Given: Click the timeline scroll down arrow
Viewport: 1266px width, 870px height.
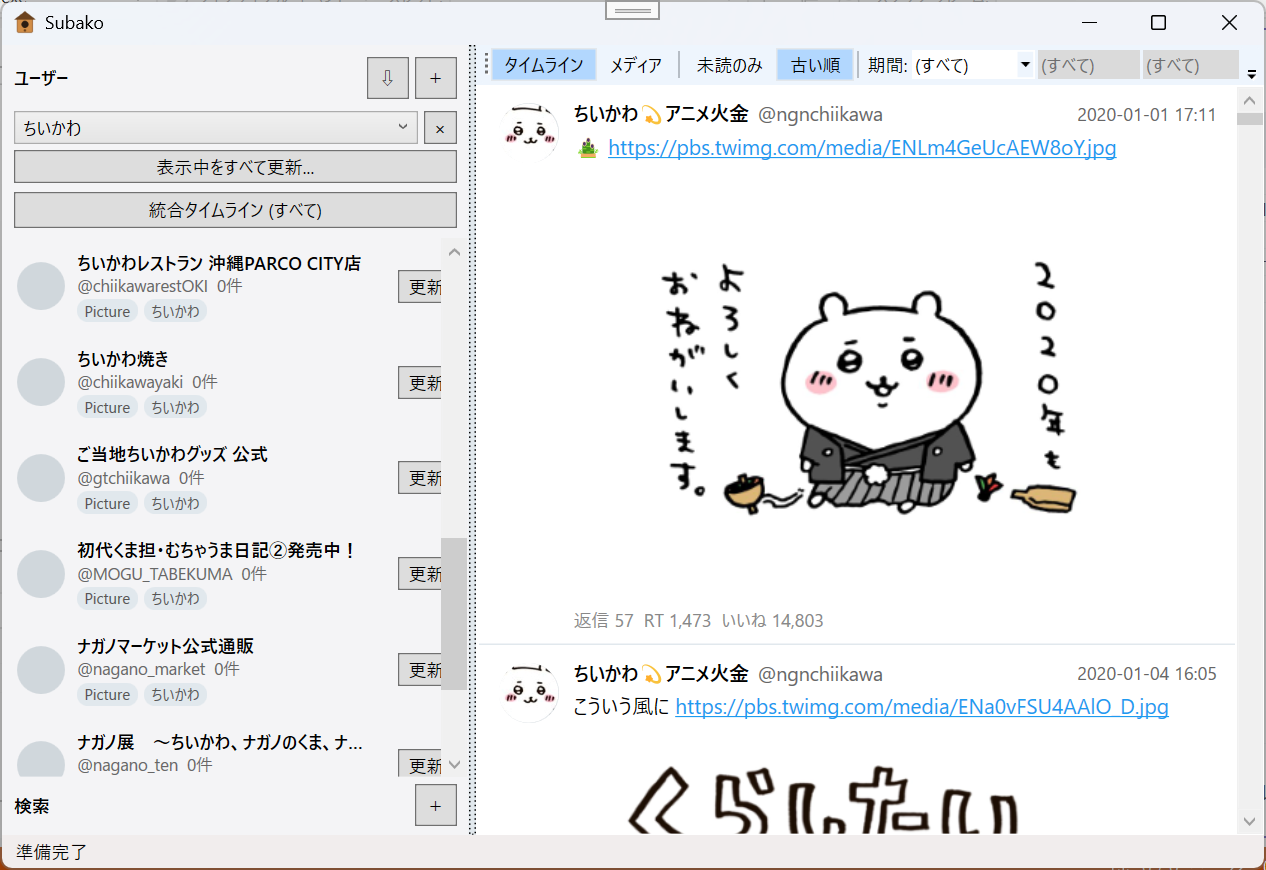Looking at the screenshot, I should [x=1250, y=821].
